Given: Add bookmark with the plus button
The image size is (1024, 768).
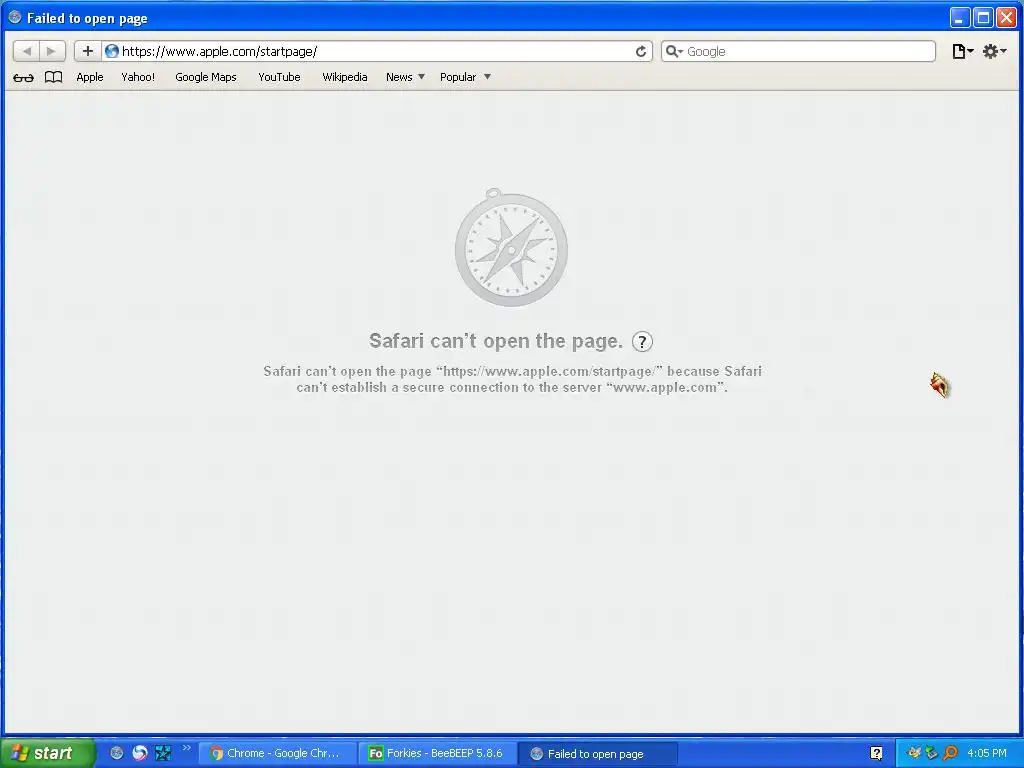Looking at the screenshot, I should tap(88, 51).
